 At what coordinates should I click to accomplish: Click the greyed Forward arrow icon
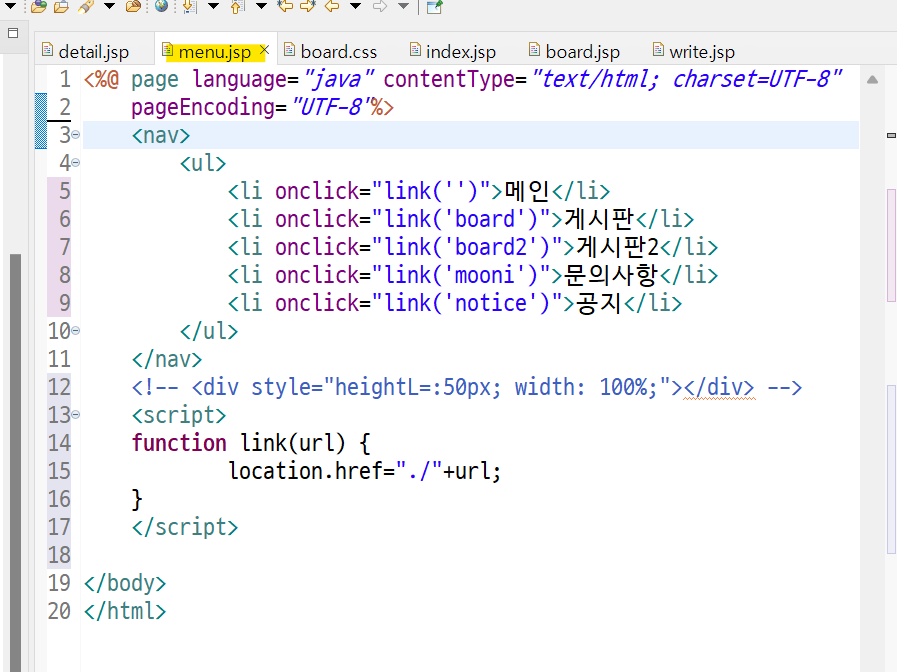[379, 6]
